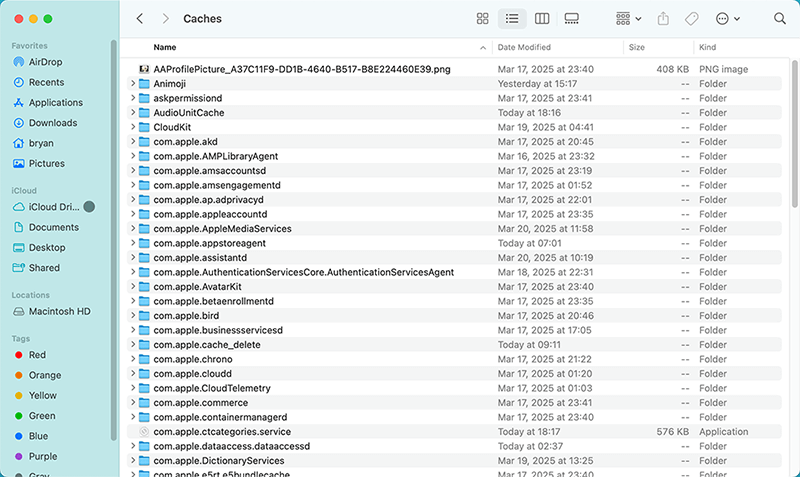Filter by the Orange tag
The height and width of the screenshot is (477, 800).
[44, 375]
